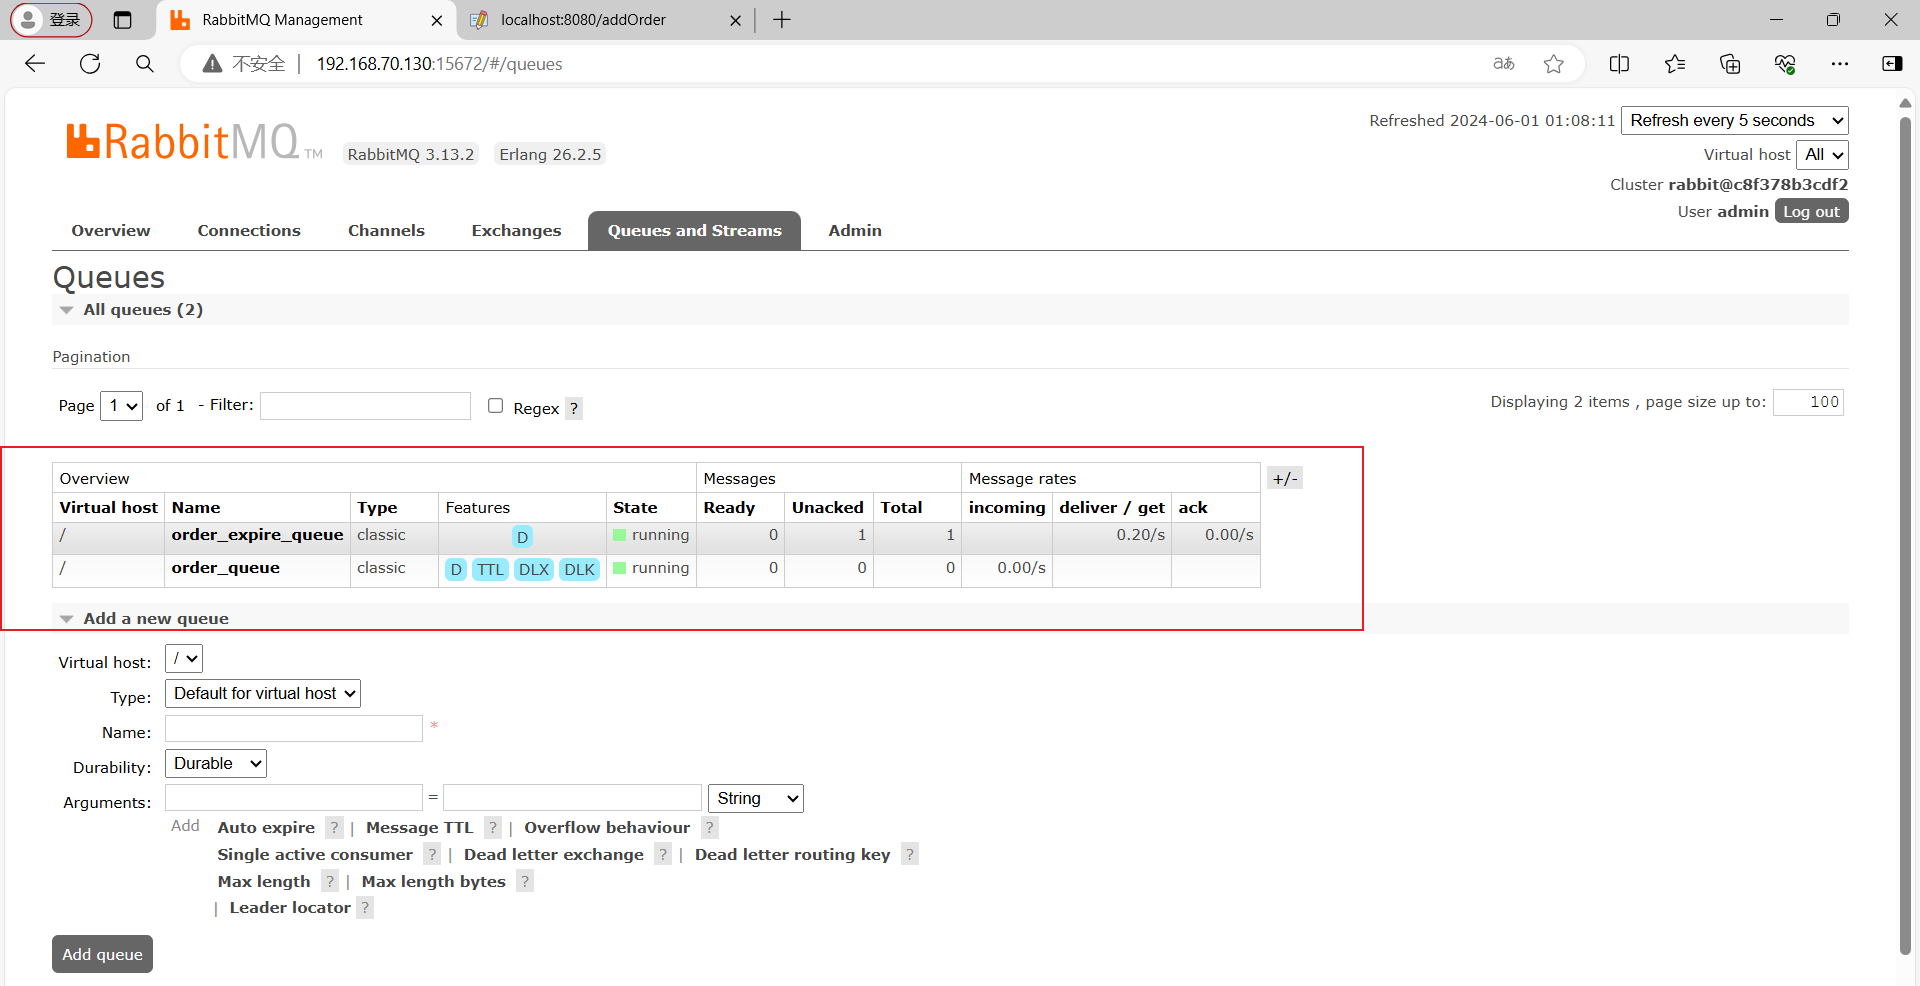This screenshot has width=1920, height=986.
Task: Open help for Single active consumer
Action: 432,854
